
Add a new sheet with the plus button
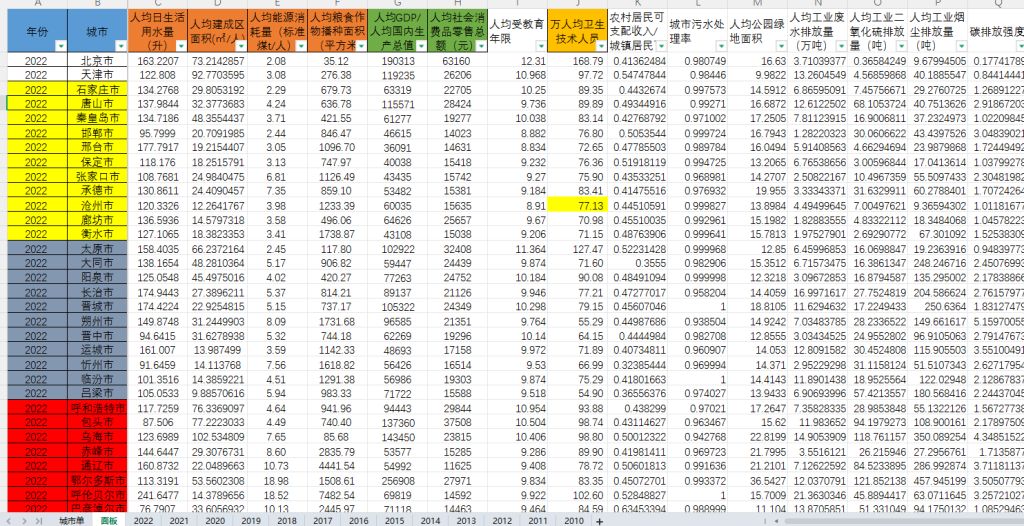pos(600,521)
